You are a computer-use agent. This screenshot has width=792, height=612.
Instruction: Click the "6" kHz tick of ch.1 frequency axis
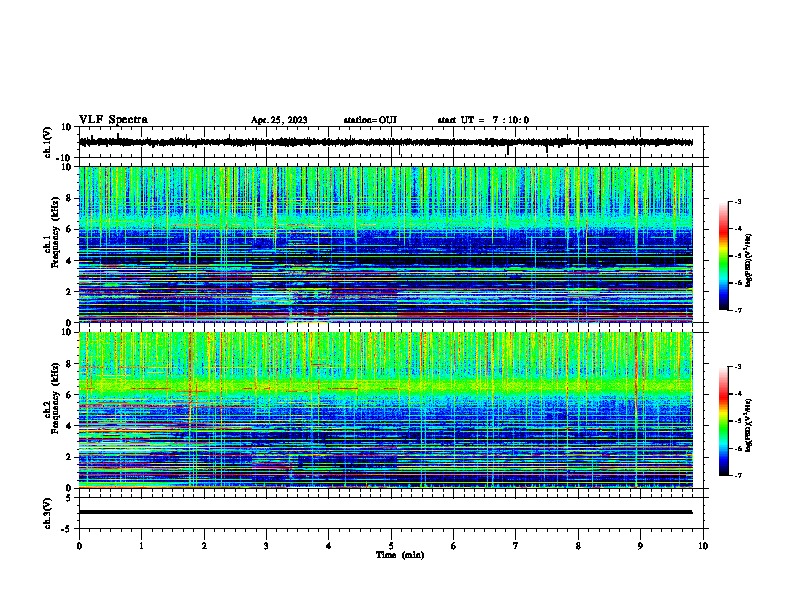click(69, 229)
